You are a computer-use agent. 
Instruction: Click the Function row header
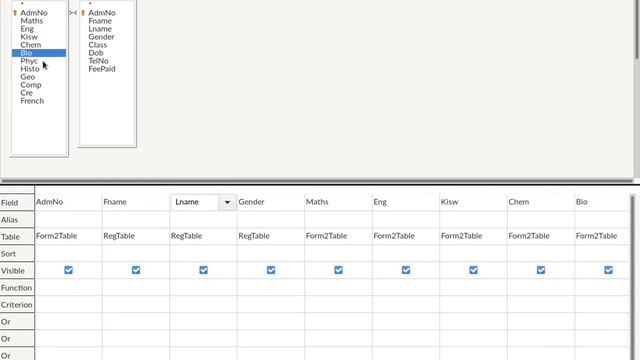[17, 288]
